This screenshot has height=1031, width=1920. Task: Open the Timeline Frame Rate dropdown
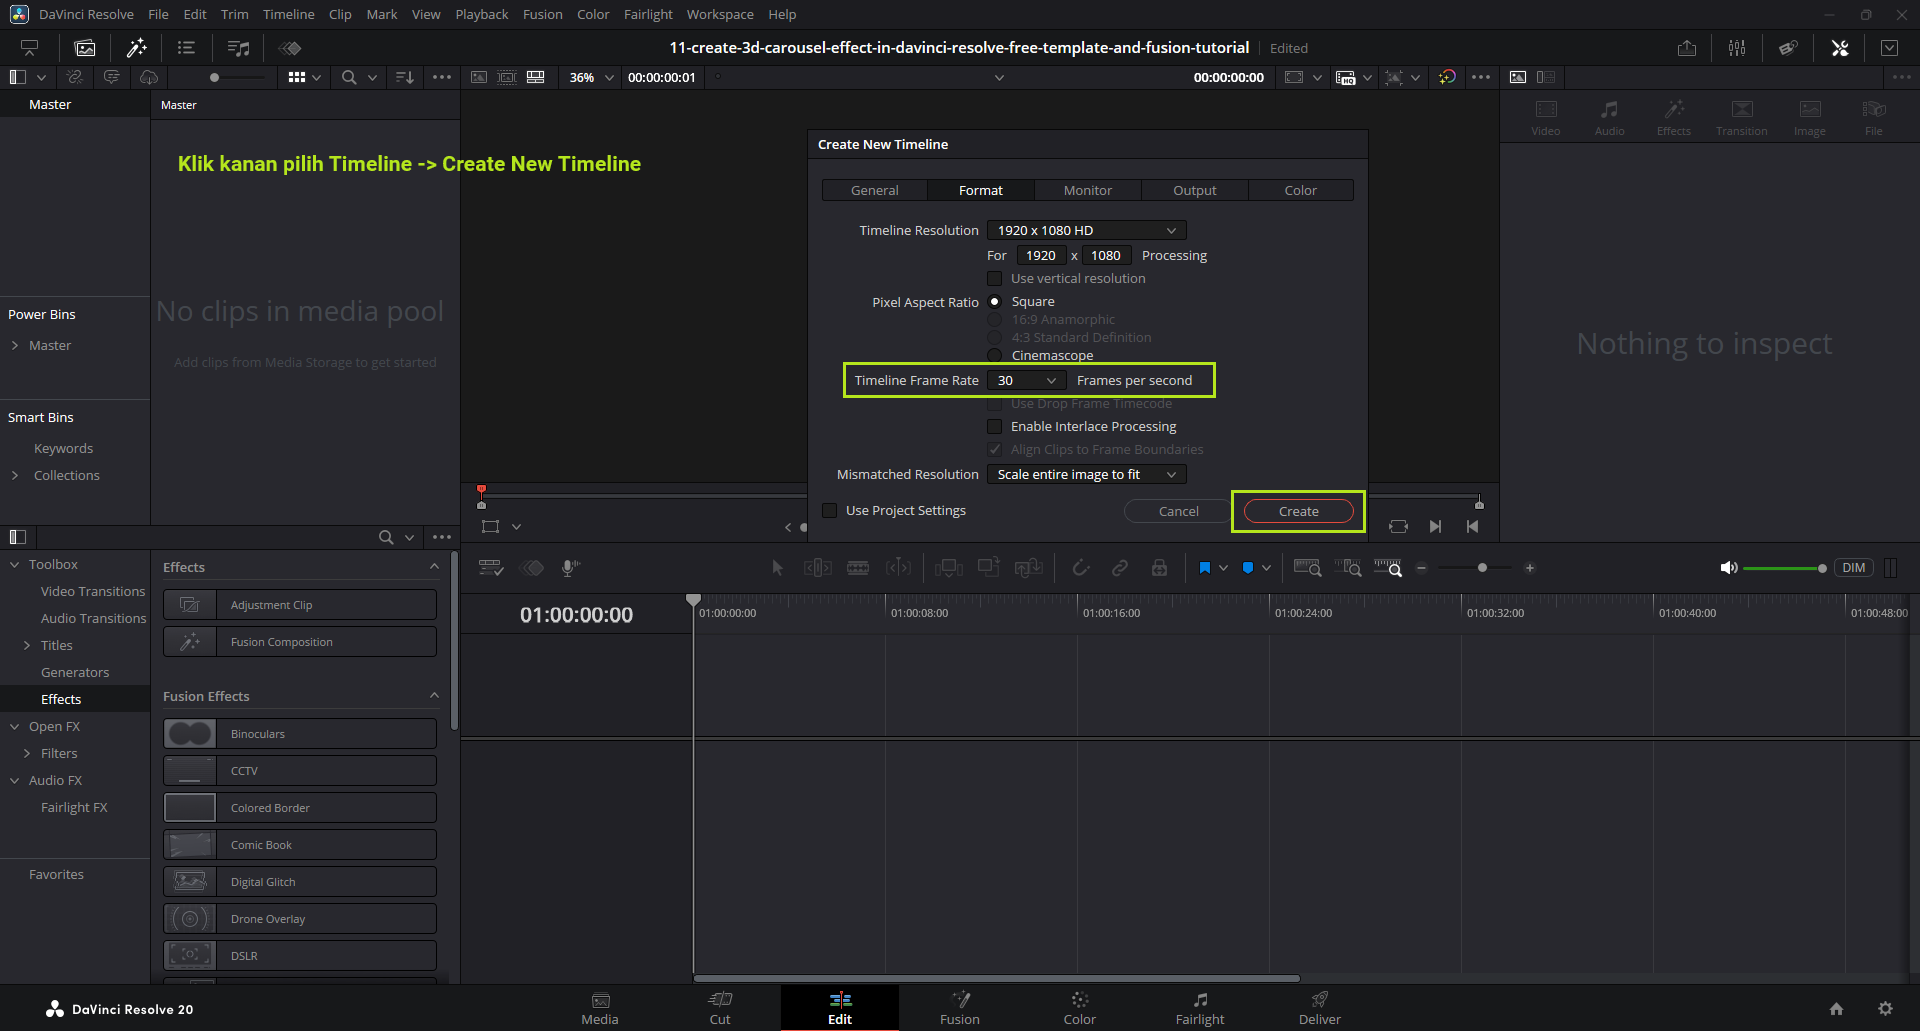pos(1026,381)
